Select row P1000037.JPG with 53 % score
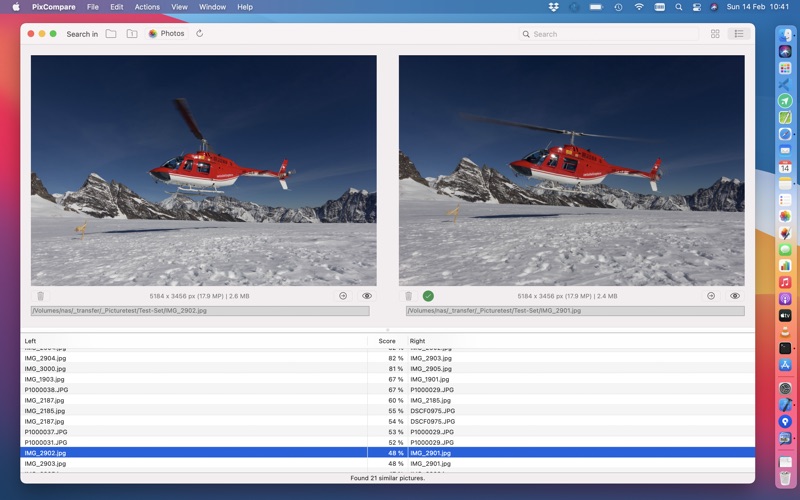Screen dimensions: 800x500 pos(388,432)
